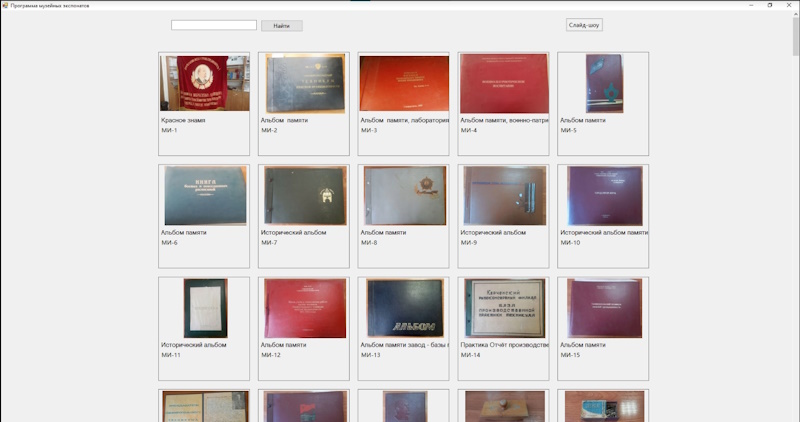Viewport: 800px width, 422px height.
Task: Open the red album thumbnail МИ-3
Action: (x=404, y=83)
